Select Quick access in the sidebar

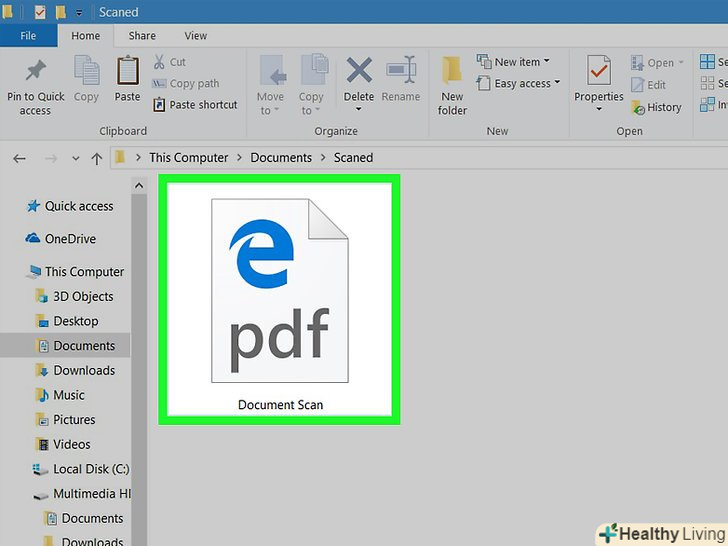pos(70,206)
